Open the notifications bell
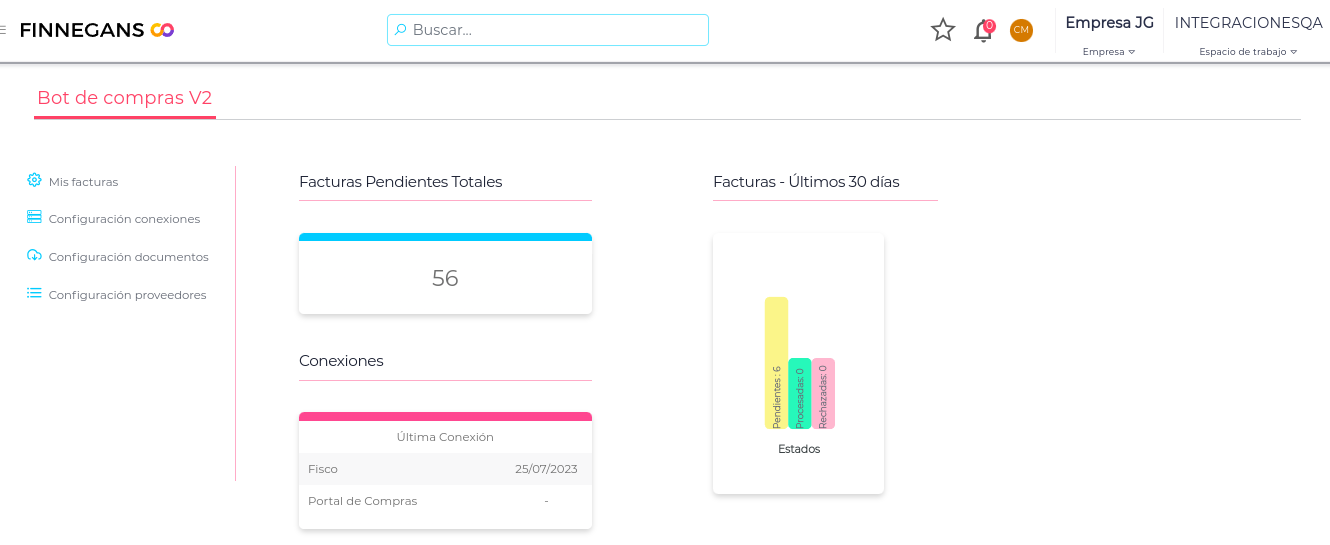The image size is (1330, 545). coord(983,31)
